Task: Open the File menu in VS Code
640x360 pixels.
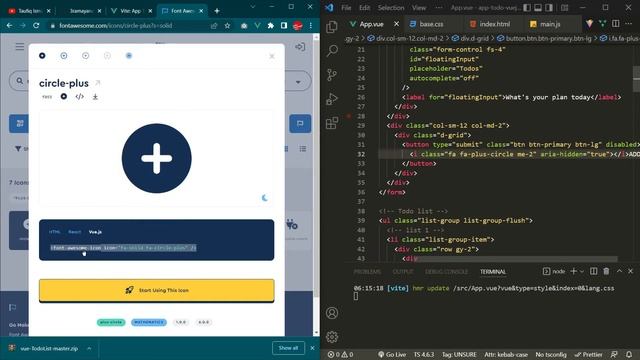Action: tap(346, 8)
